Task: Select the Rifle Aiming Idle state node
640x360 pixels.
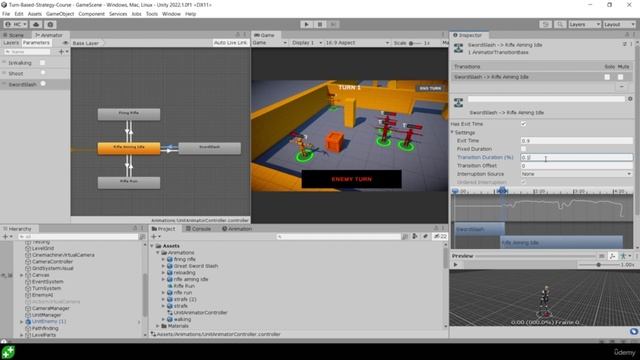Action: [x=129, y=148]
